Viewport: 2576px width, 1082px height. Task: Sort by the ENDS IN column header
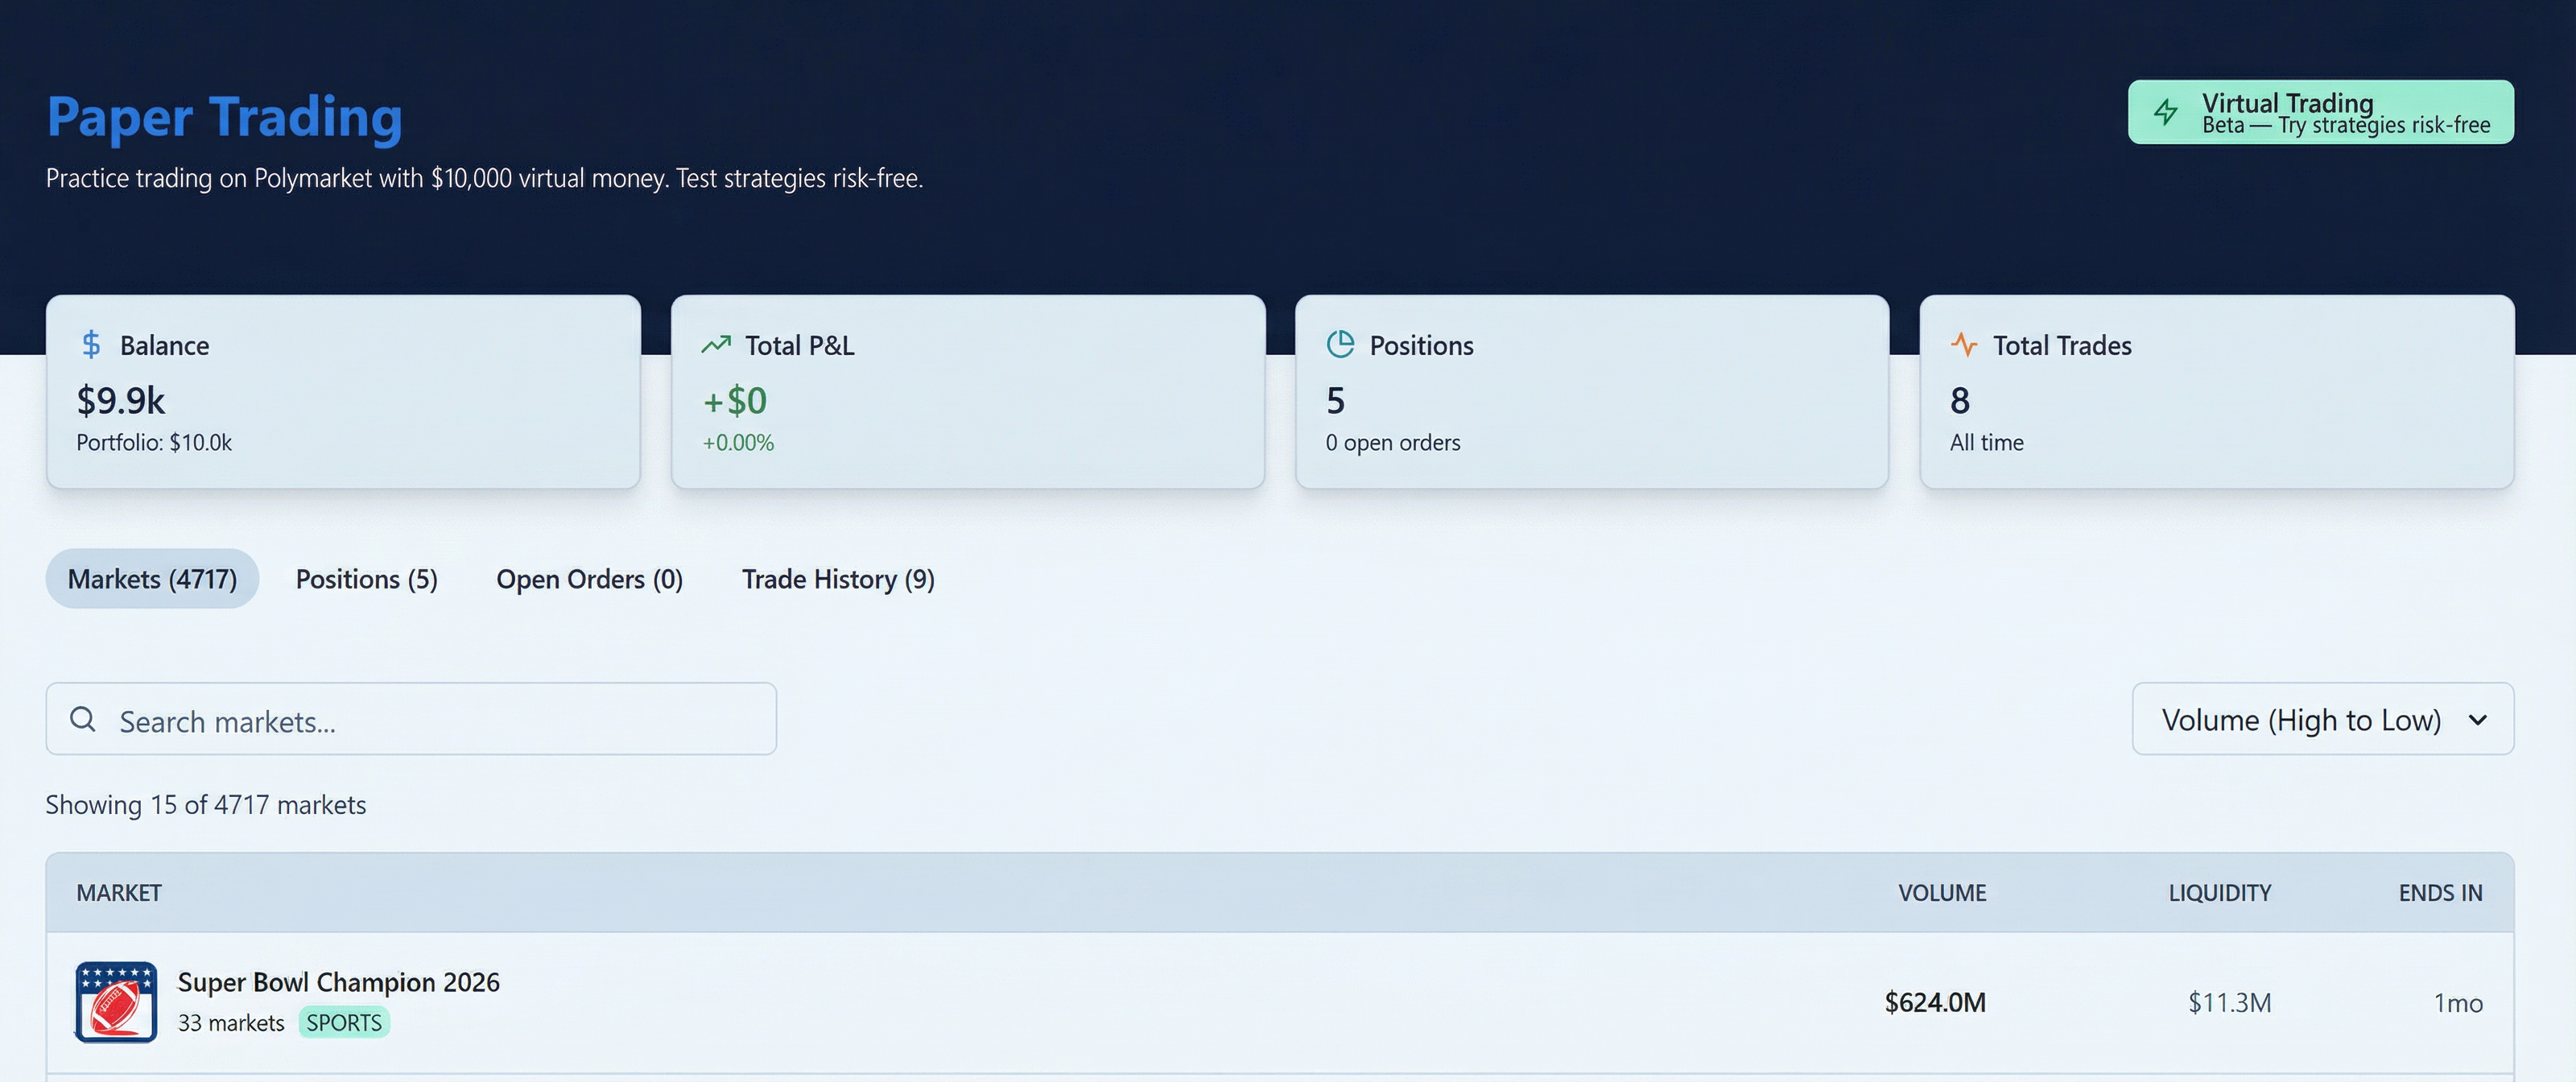tap(2439, 893)
